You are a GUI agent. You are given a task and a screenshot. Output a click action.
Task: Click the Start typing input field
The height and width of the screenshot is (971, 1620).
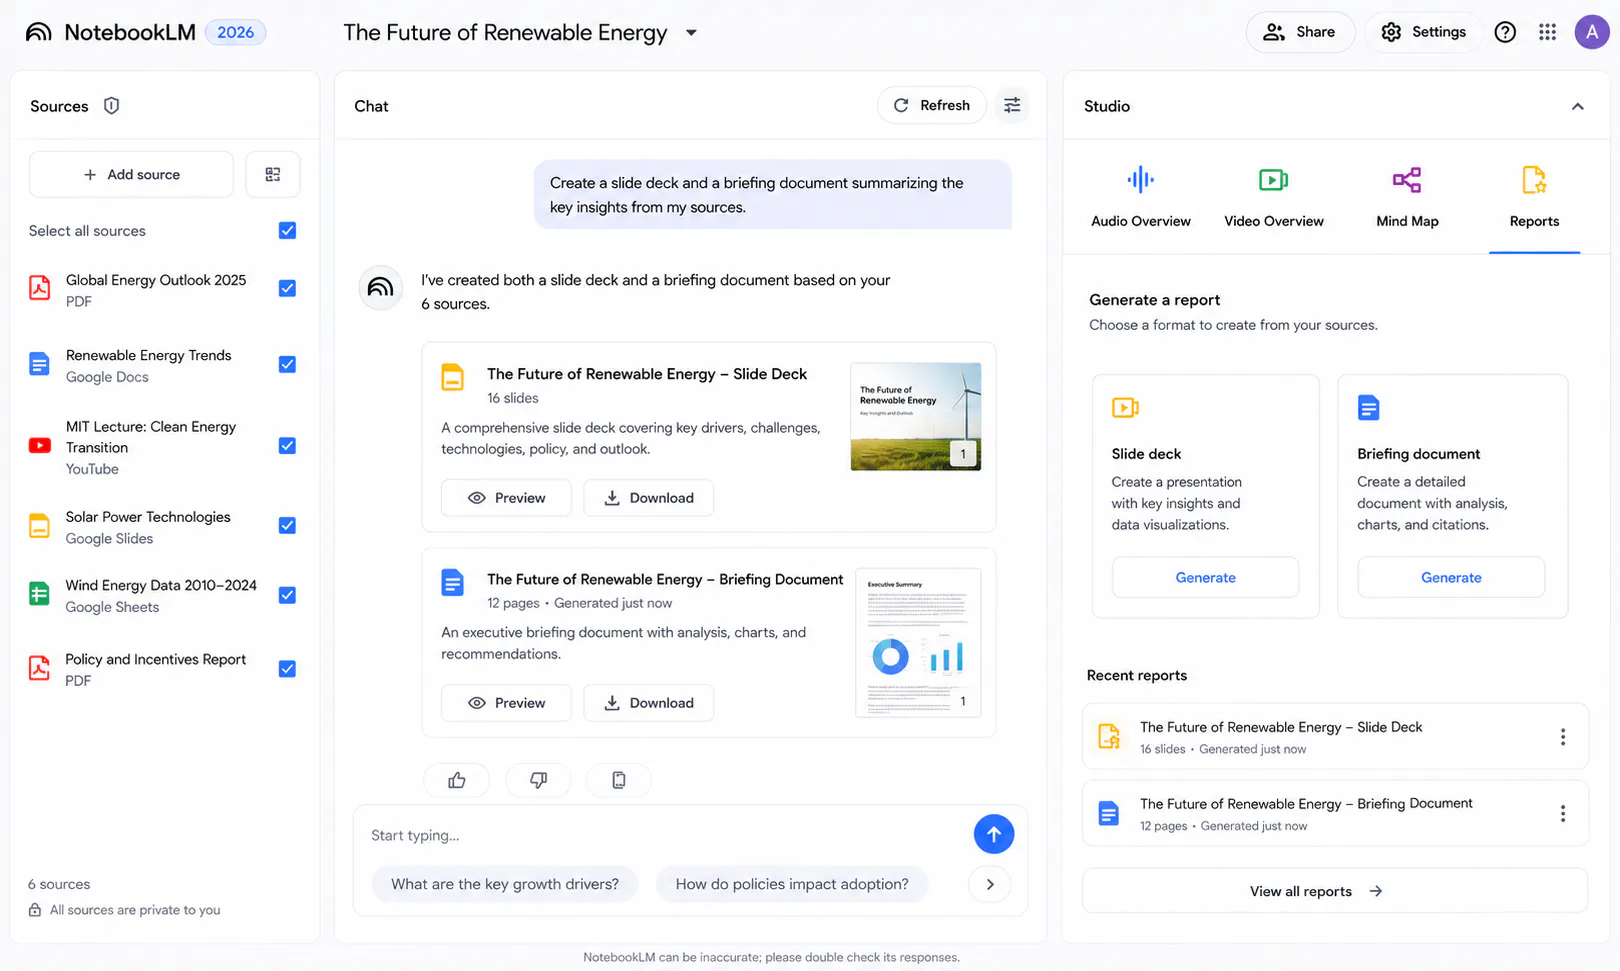point(664,835)
